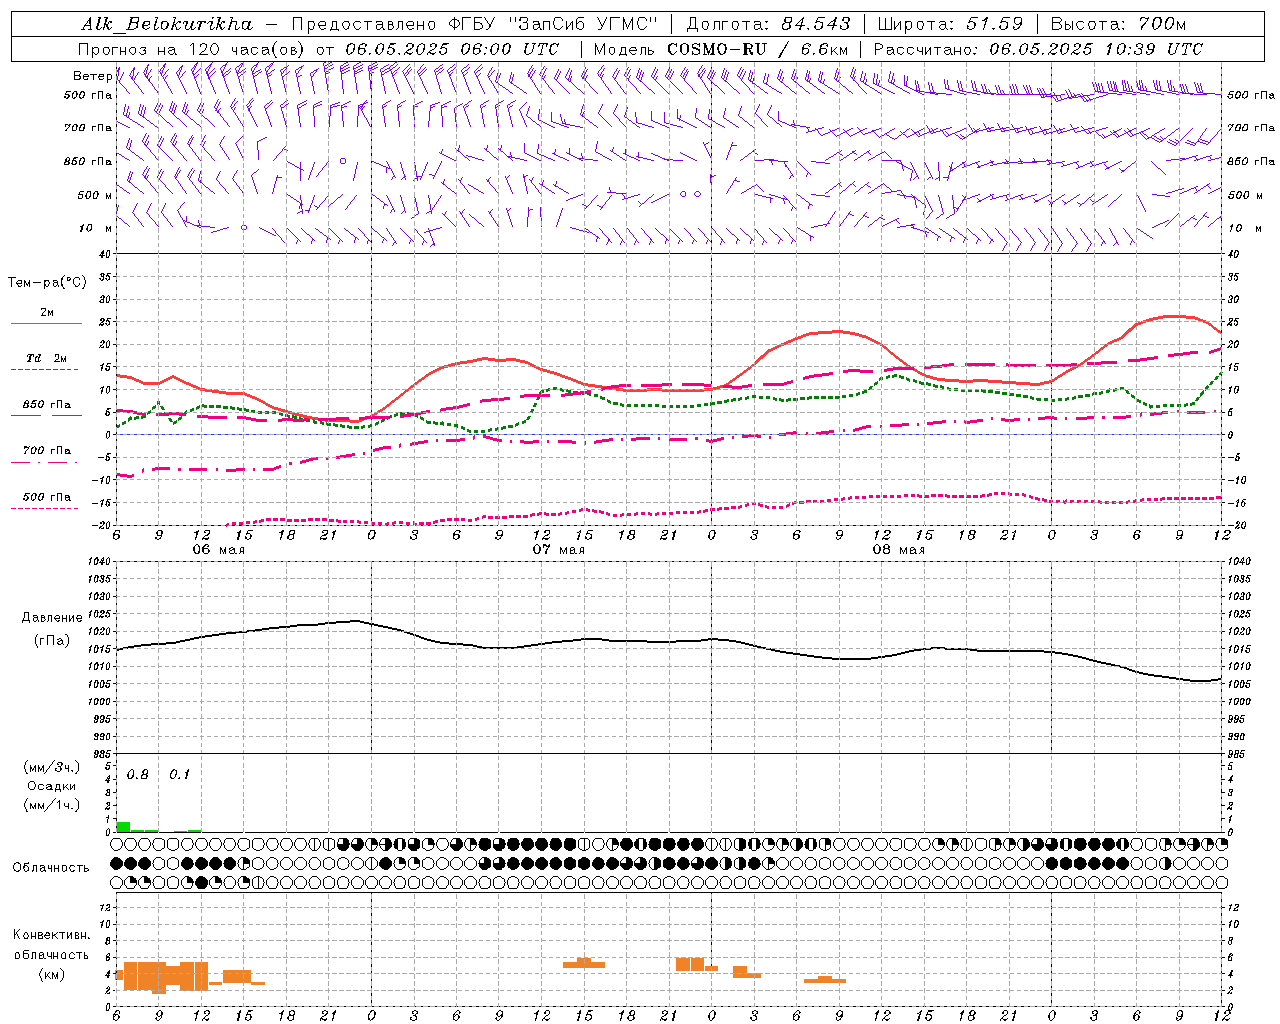Click the 'Модель COSMO-RU / 6.6км' label

point(721,49)
